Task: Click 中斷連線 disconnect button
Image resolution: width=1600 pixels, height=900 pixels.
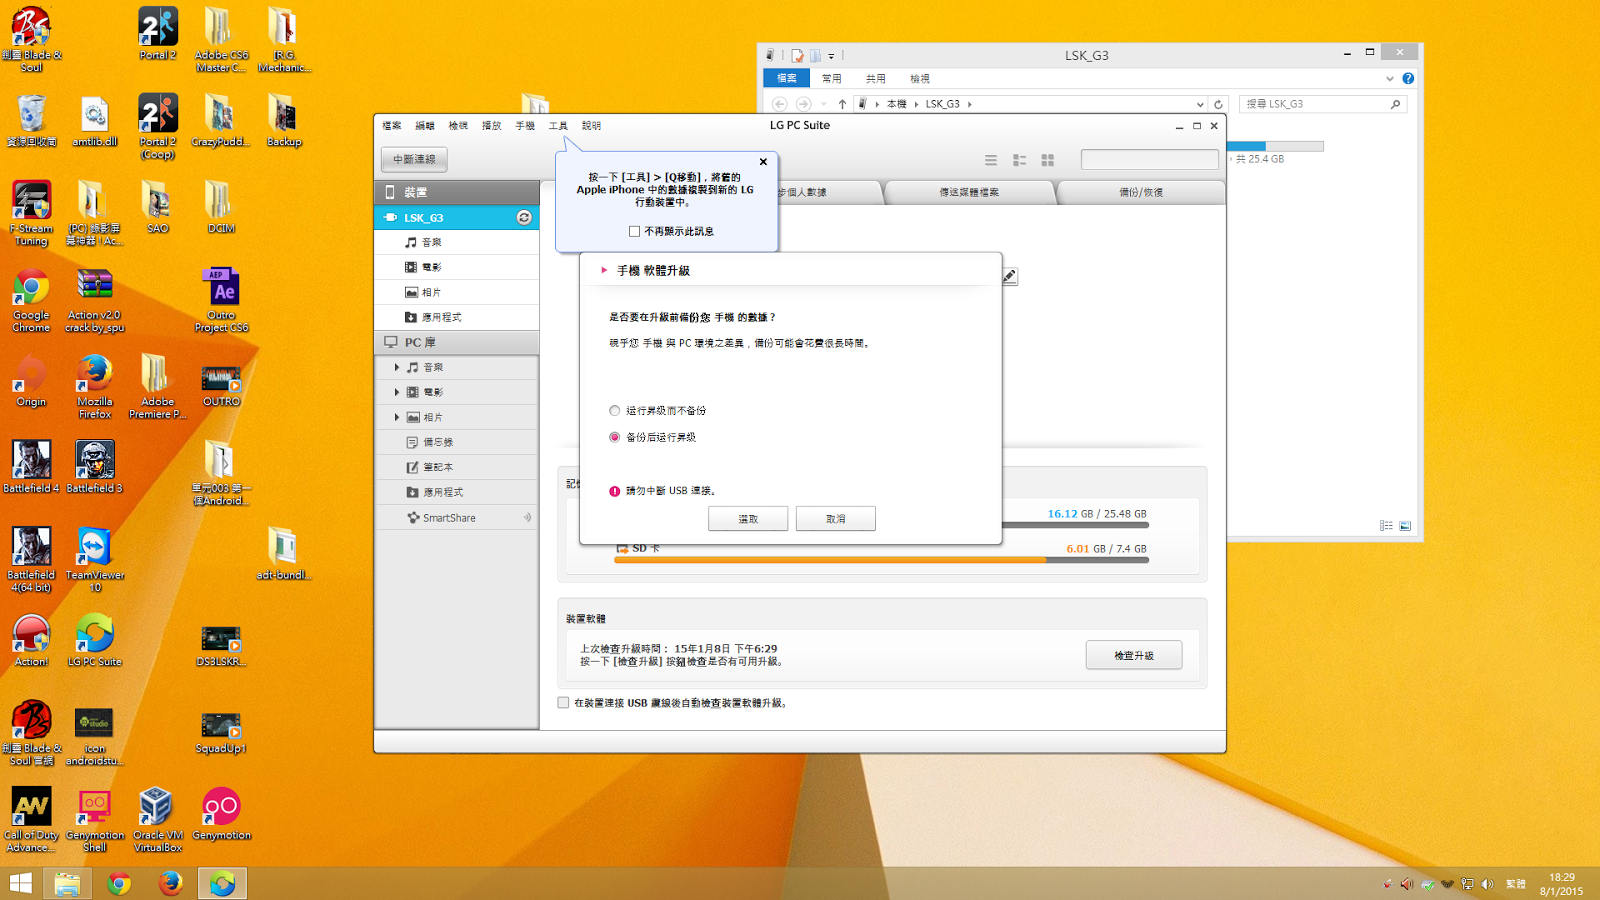Action: [x=414, y=160]
